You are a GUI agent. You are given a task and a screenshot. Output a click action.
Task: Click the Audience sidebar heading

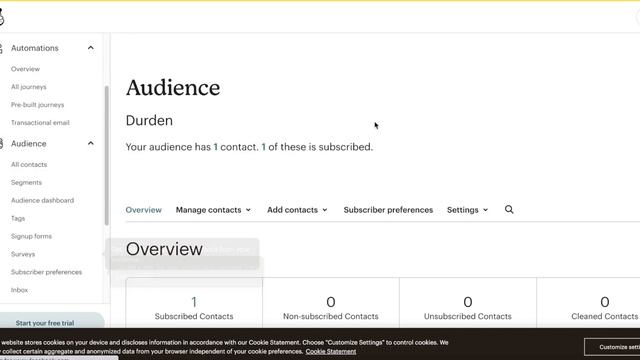coord(29,144)
